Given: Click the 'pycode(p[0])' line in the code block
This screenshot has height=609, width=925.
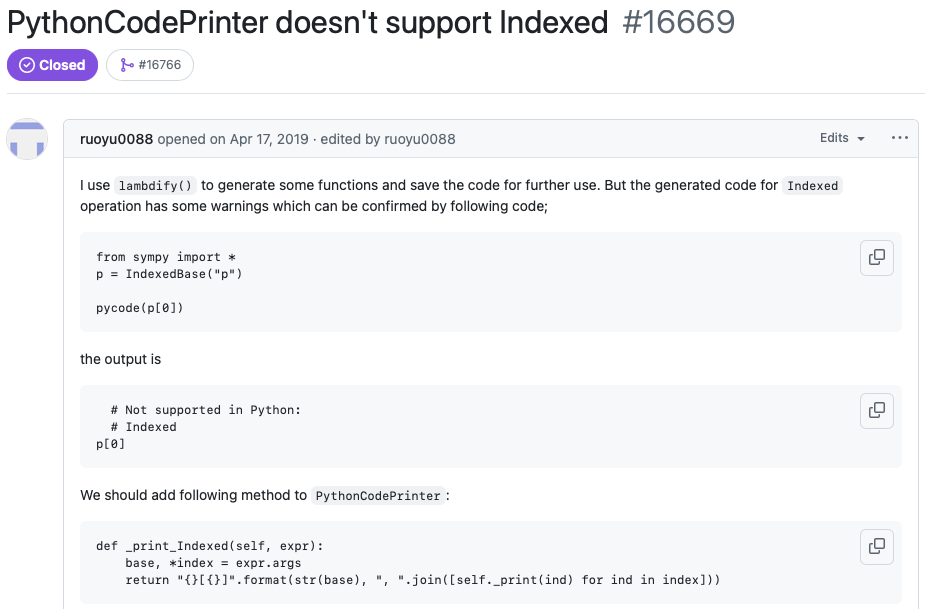Looking at the screenshot, I should [x=140, y=308].
